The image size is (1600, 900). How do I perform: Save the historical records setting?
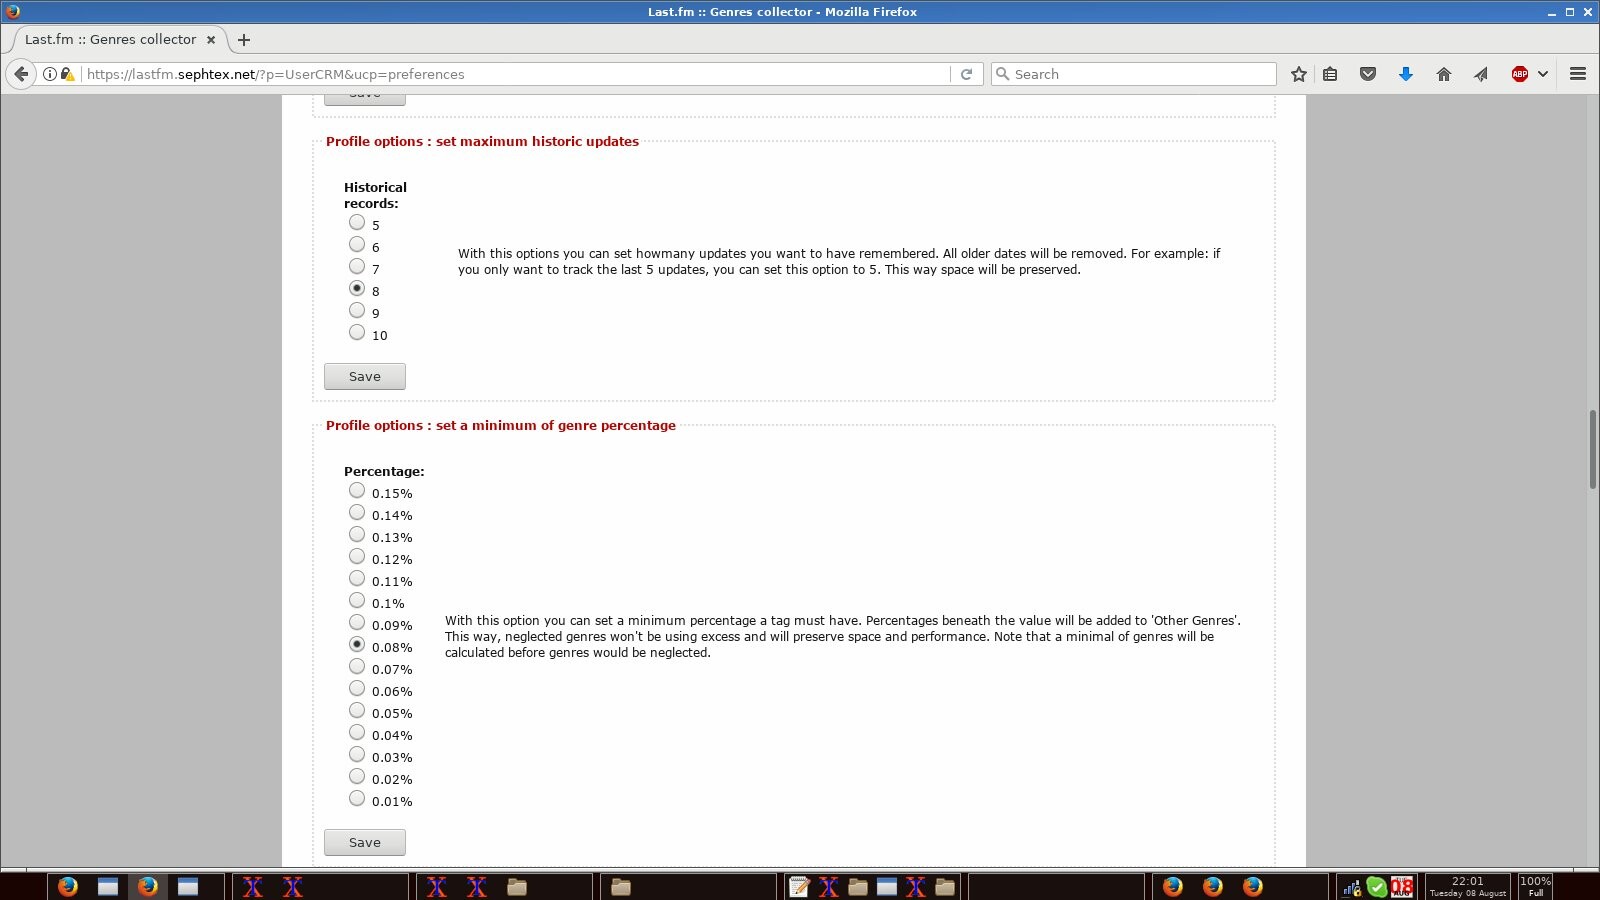364,377
